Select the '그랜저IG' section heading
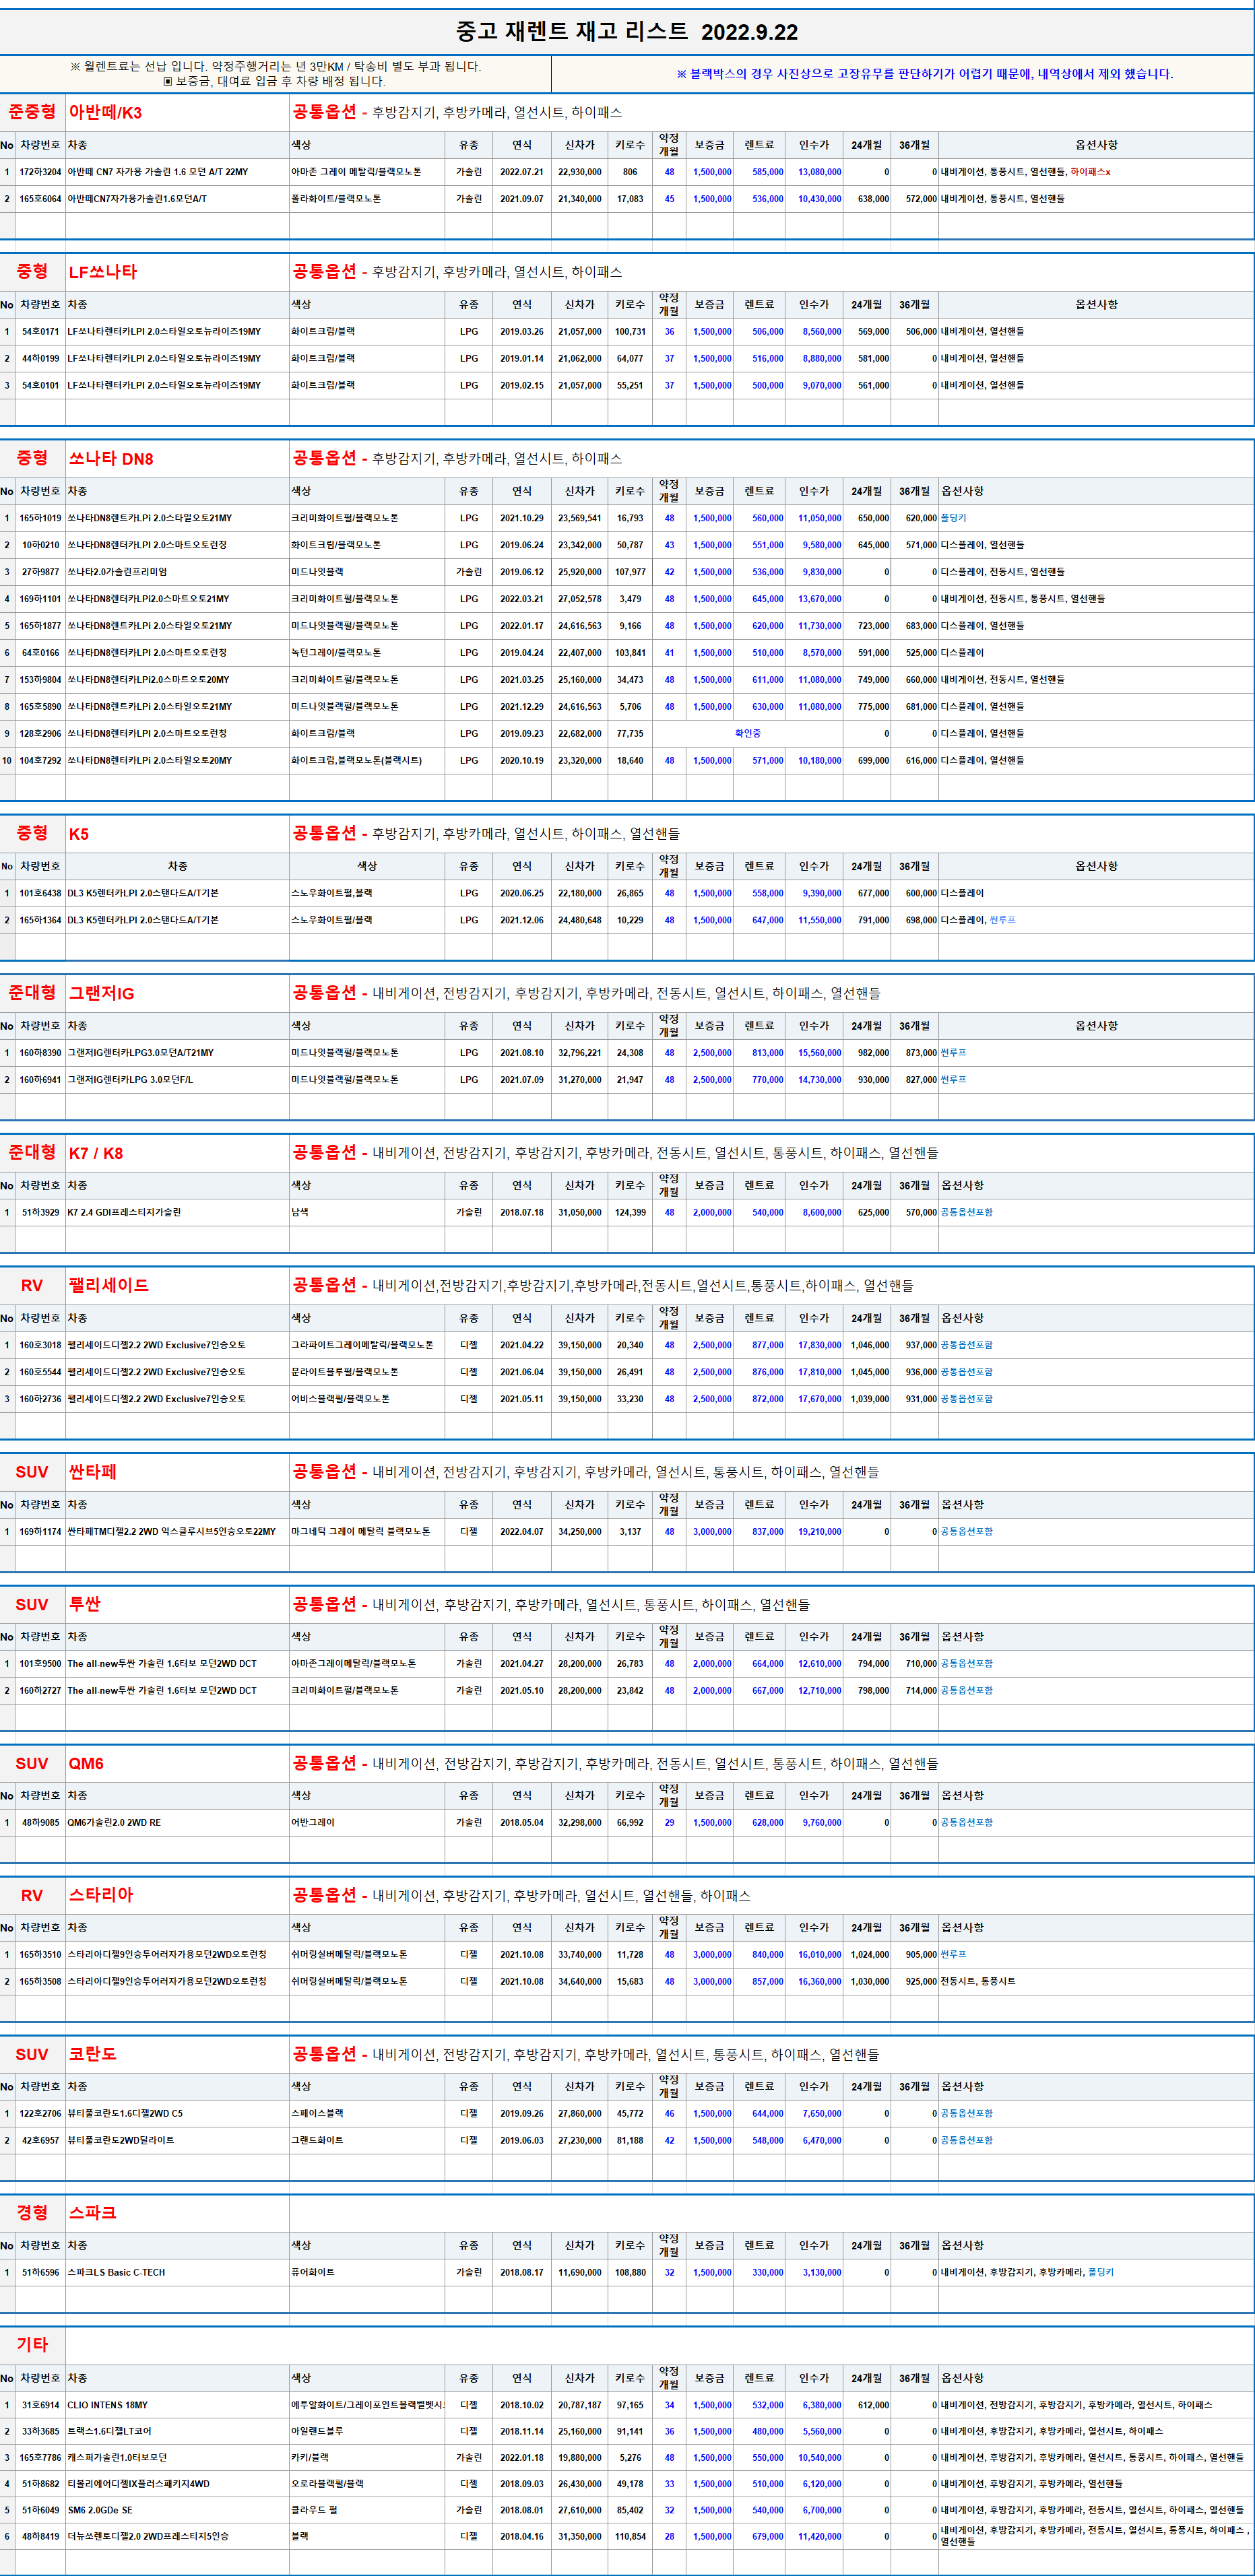Image resolution: width=1255 pixels, height=2576 pixels. click(x=101, y=993)
